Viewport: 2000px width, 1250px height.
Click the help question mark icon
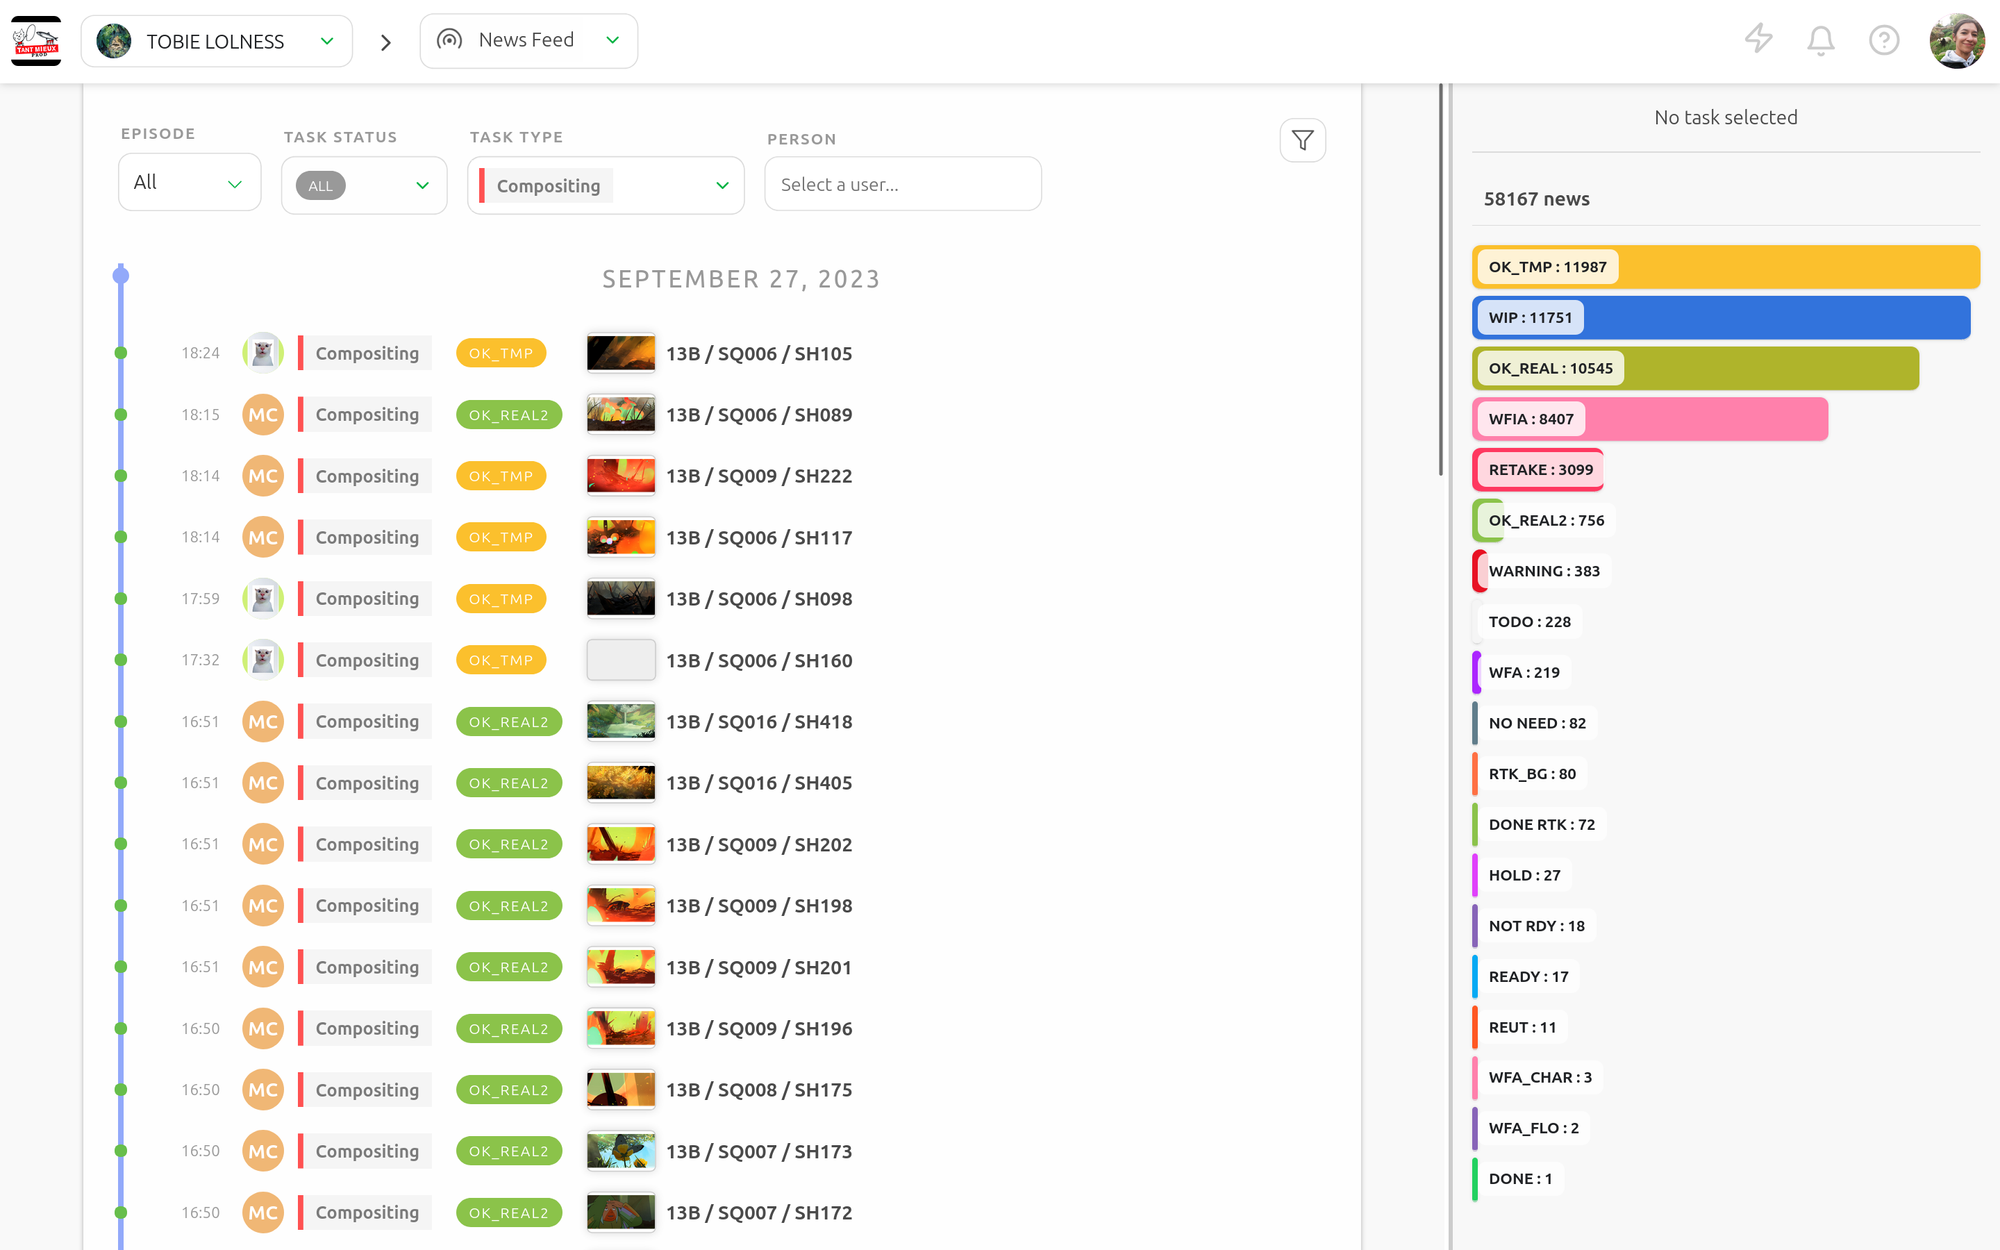click(1883, 40)
